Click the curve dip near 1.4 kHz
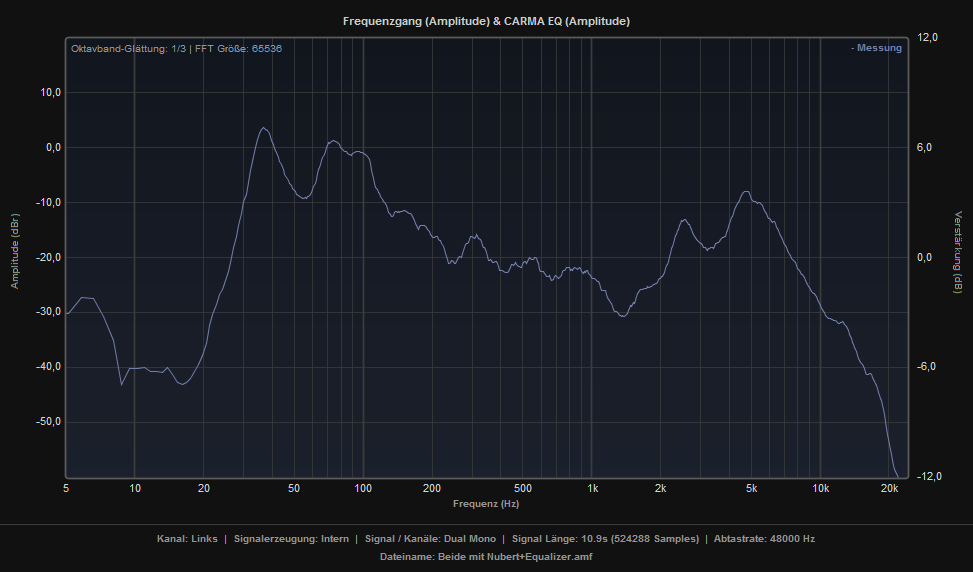 [622, 316]
